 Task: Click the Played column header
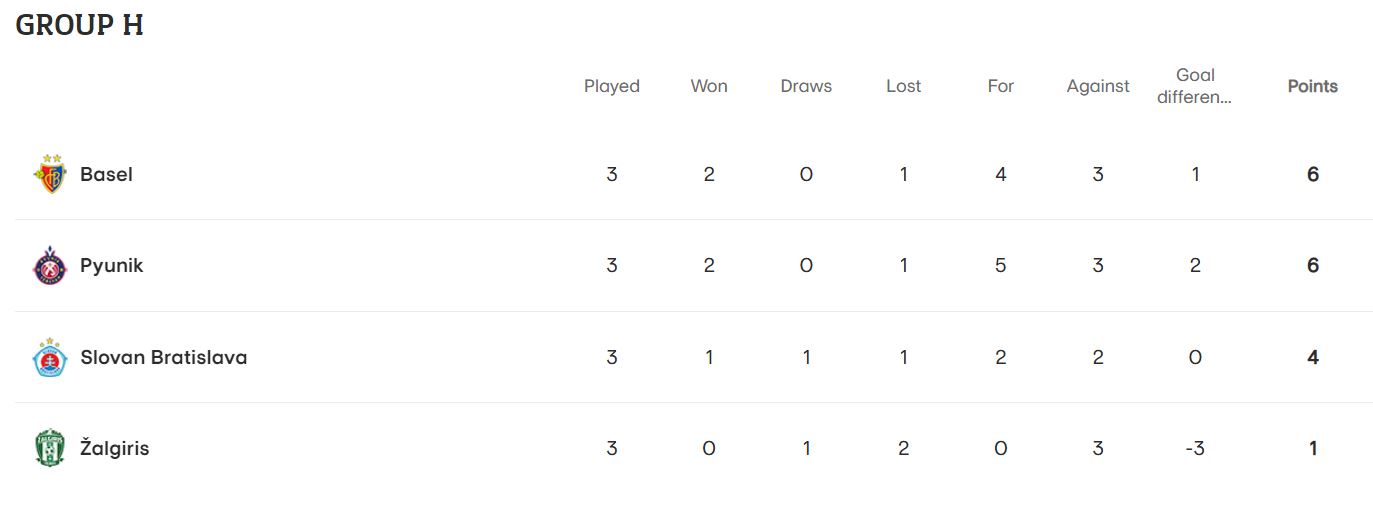612,86
